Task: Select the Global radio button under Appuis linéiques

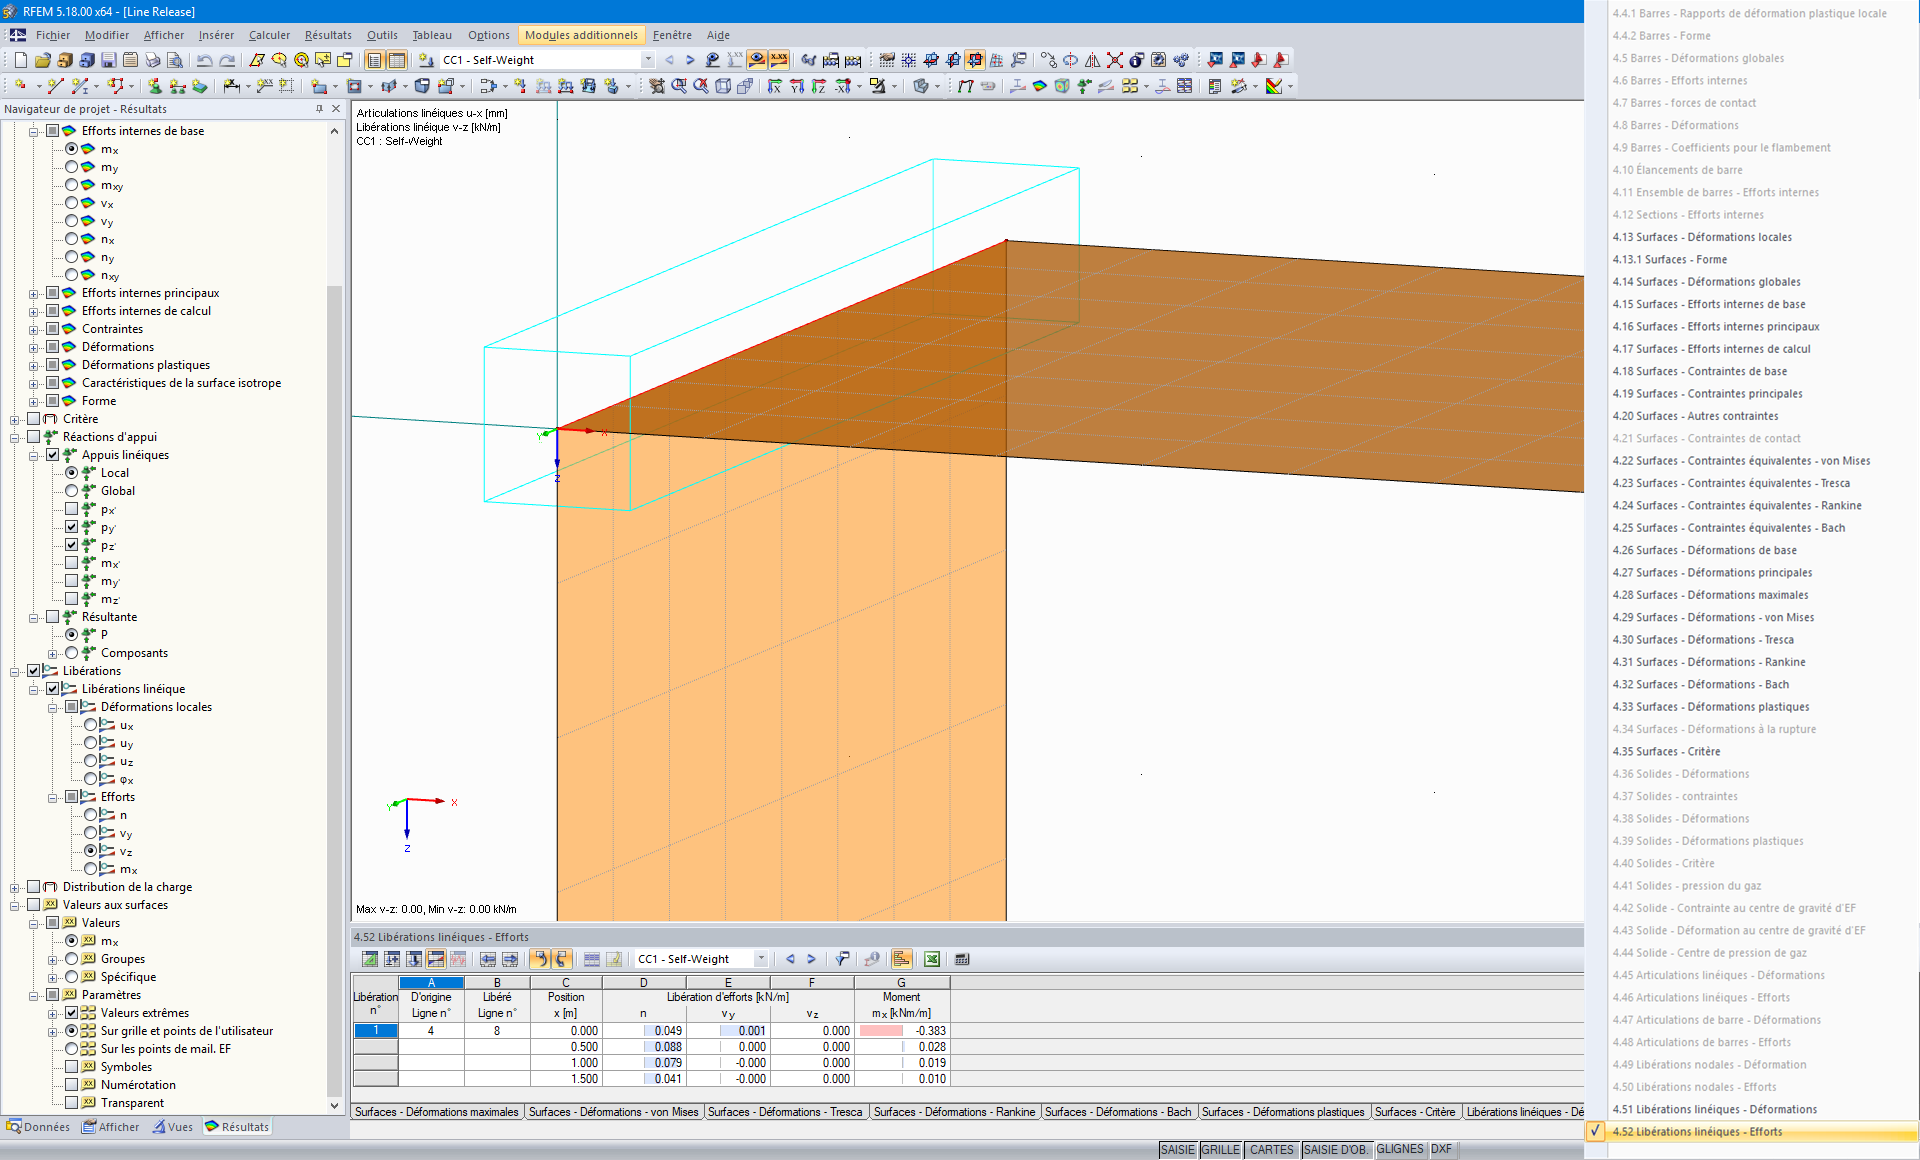Action: pos(71,491)
